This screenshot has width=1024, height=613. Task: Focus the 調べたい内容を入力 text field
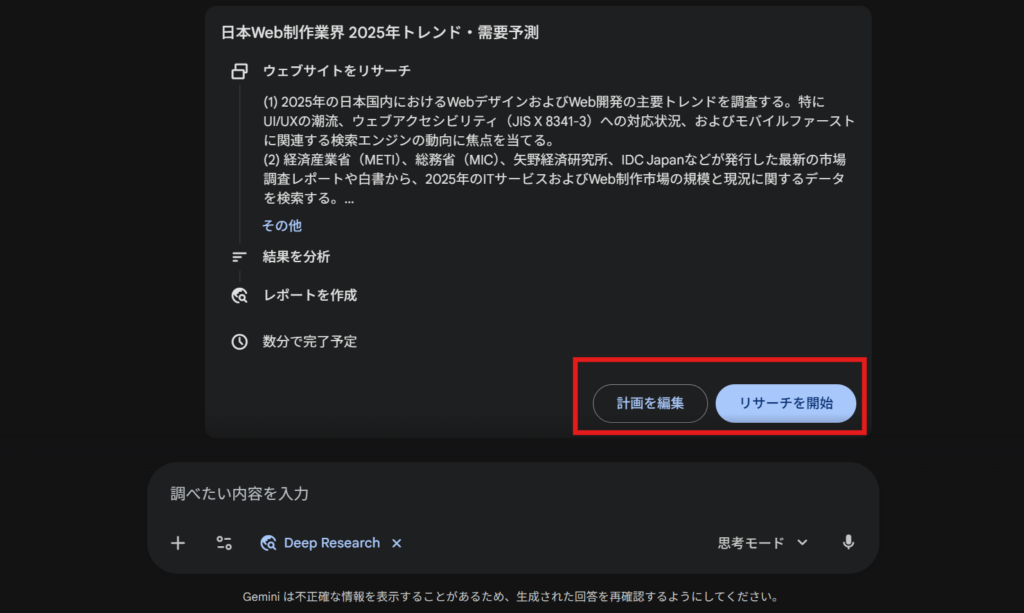pyautogui.click(x=500, y=494)
